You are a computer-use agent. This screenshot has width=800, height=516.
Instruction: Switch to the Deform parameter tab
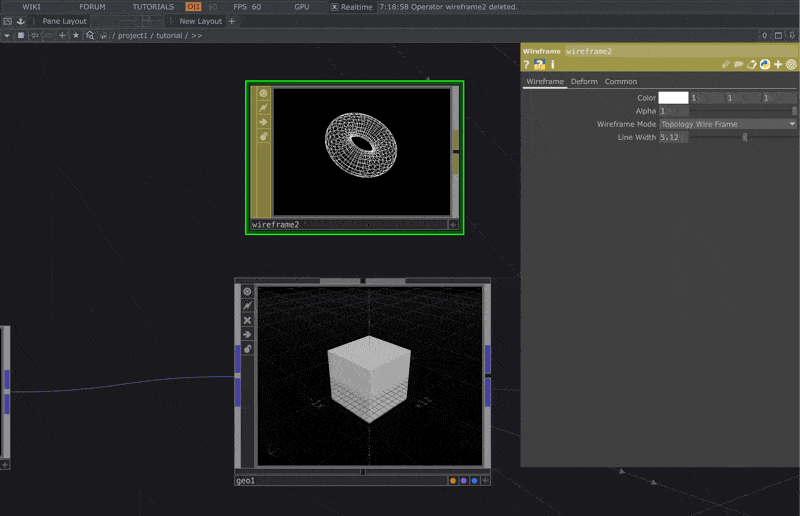(584, 81)
